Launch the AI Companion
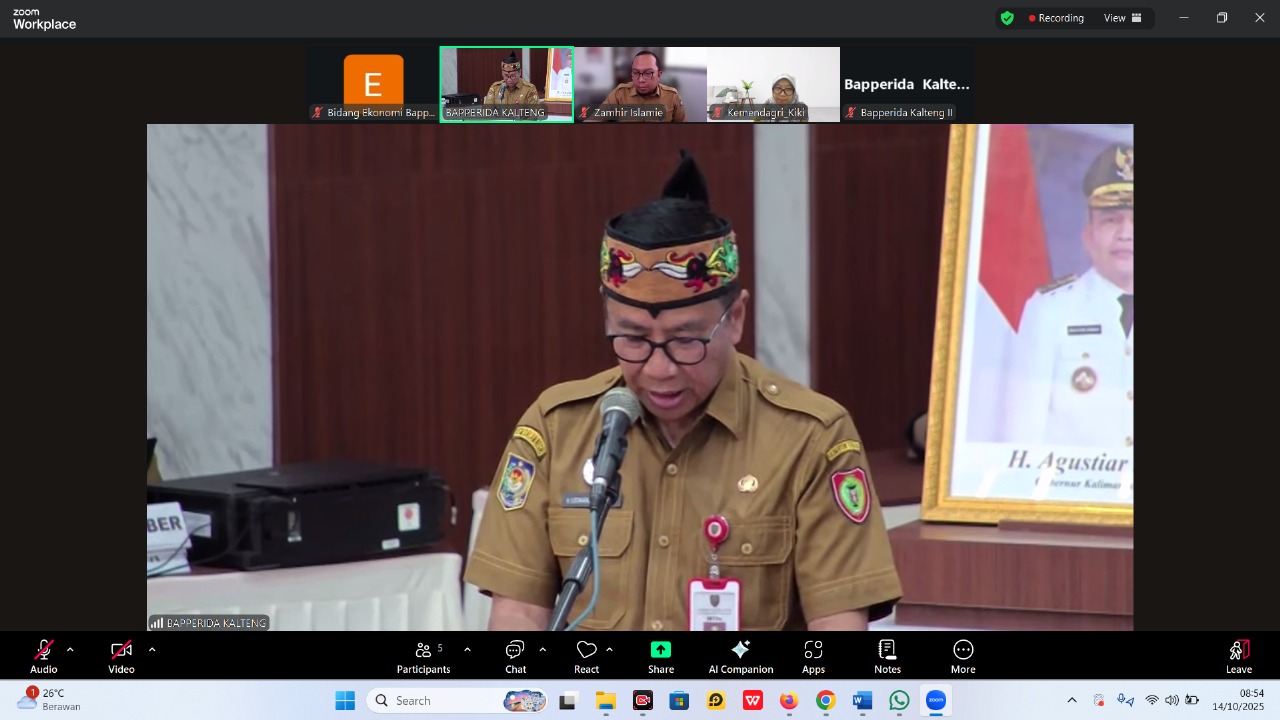 740,656
